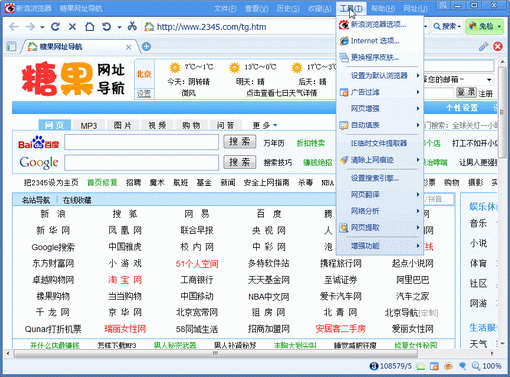Image resolution: width=510 pixels, height=377 pixels.
Task: Open the 收藏 menu
Action: pos(319,8)
